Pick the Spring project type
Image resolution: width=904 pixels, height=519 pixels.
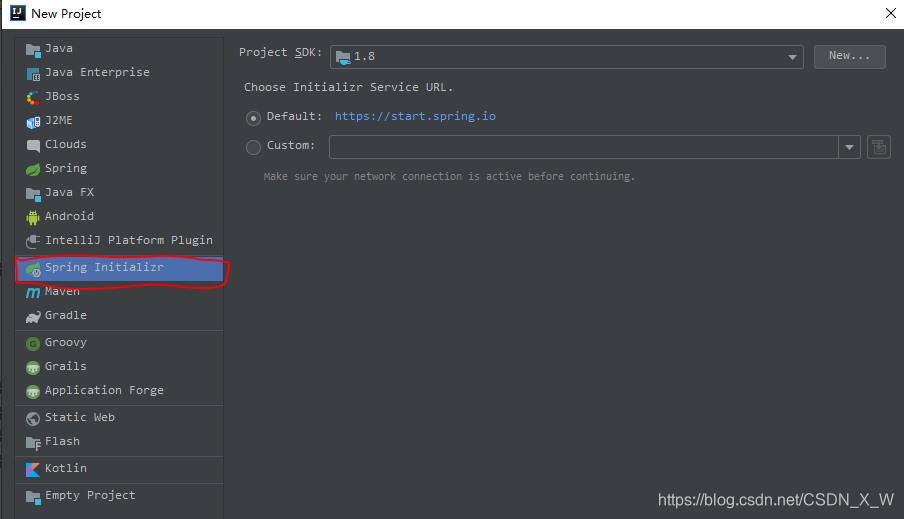(x=119, y=168)
